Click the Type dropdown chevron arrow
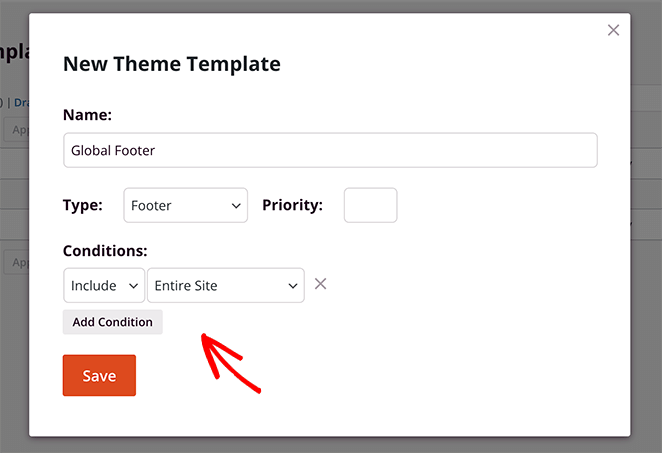This screenshot has height=453, width=662. click(237, 206)
